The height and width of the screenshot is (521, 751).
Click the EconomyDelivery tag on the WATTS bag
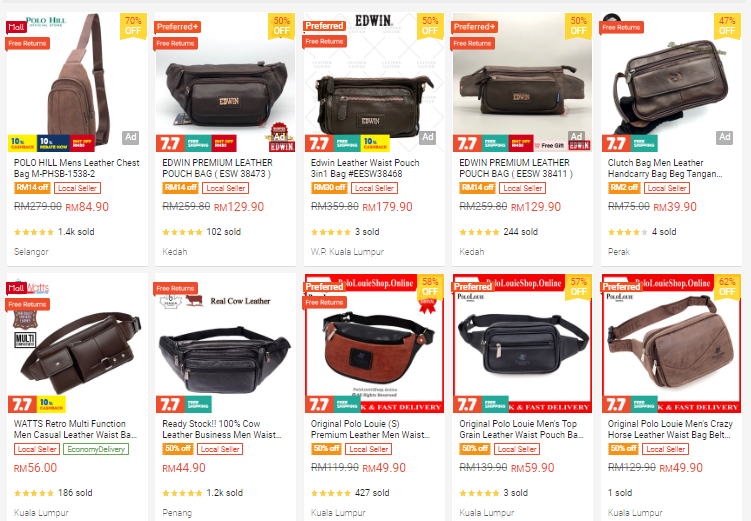click(x=96, y=449)
